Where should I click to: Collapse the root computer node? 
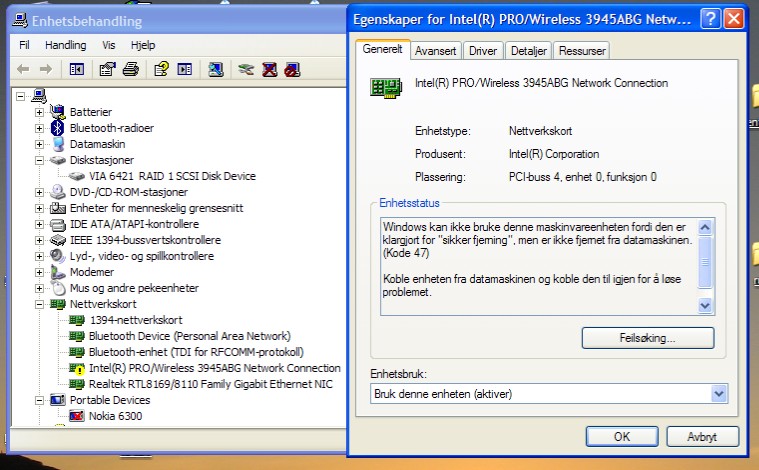coord(20,96)
